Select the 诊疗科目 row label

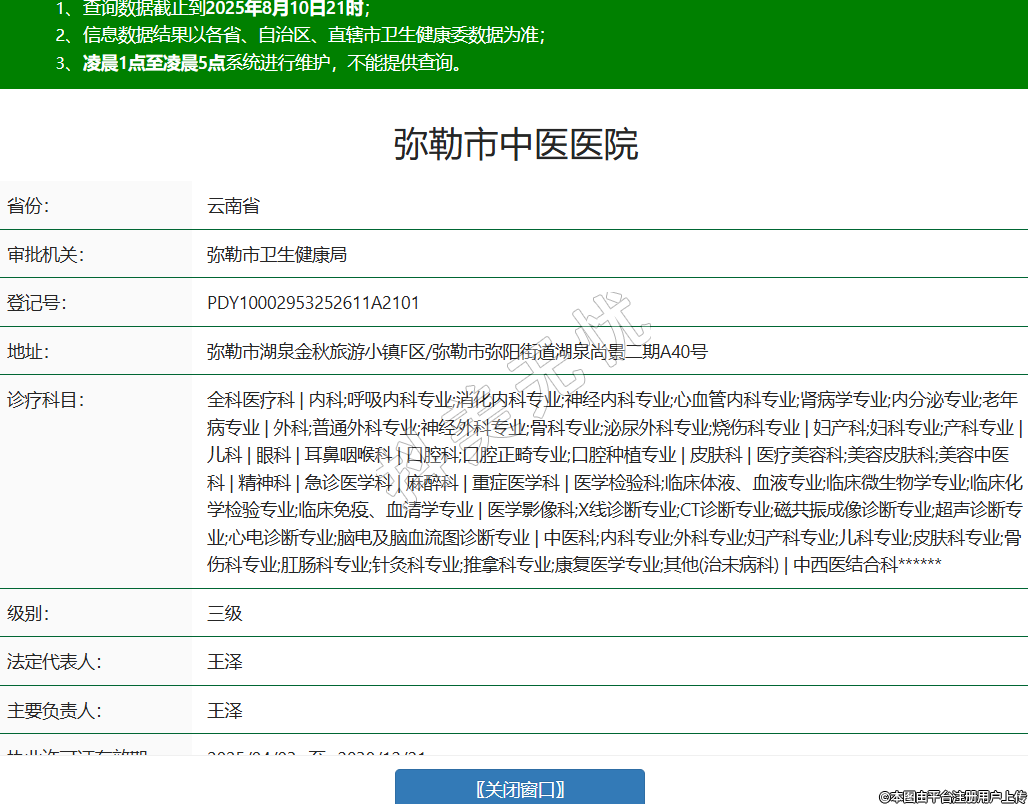click(x=45, y=401)
